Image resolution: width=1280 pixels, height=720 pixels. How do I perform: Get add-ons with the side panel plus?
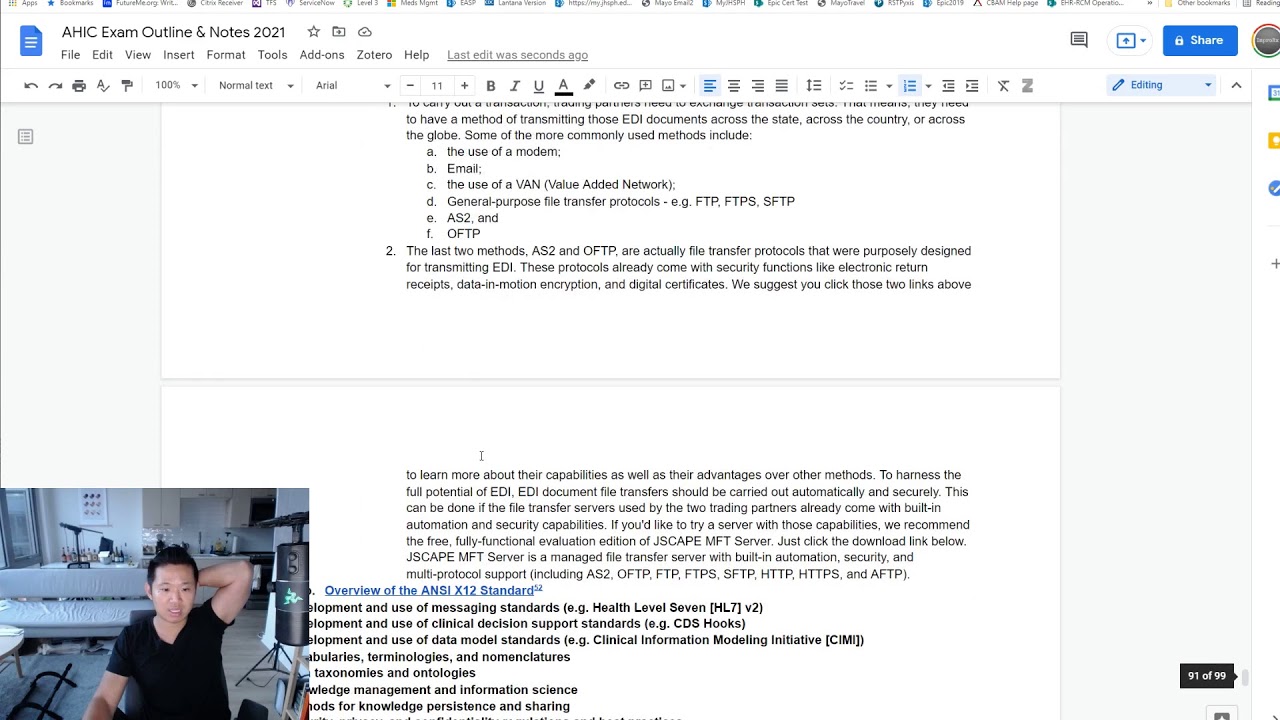click(1275, 264)
